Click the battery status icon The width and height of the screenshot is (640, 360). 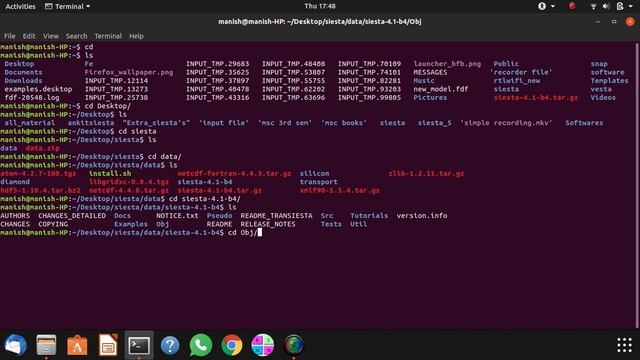pyautogui.click(x=620, y=6)
